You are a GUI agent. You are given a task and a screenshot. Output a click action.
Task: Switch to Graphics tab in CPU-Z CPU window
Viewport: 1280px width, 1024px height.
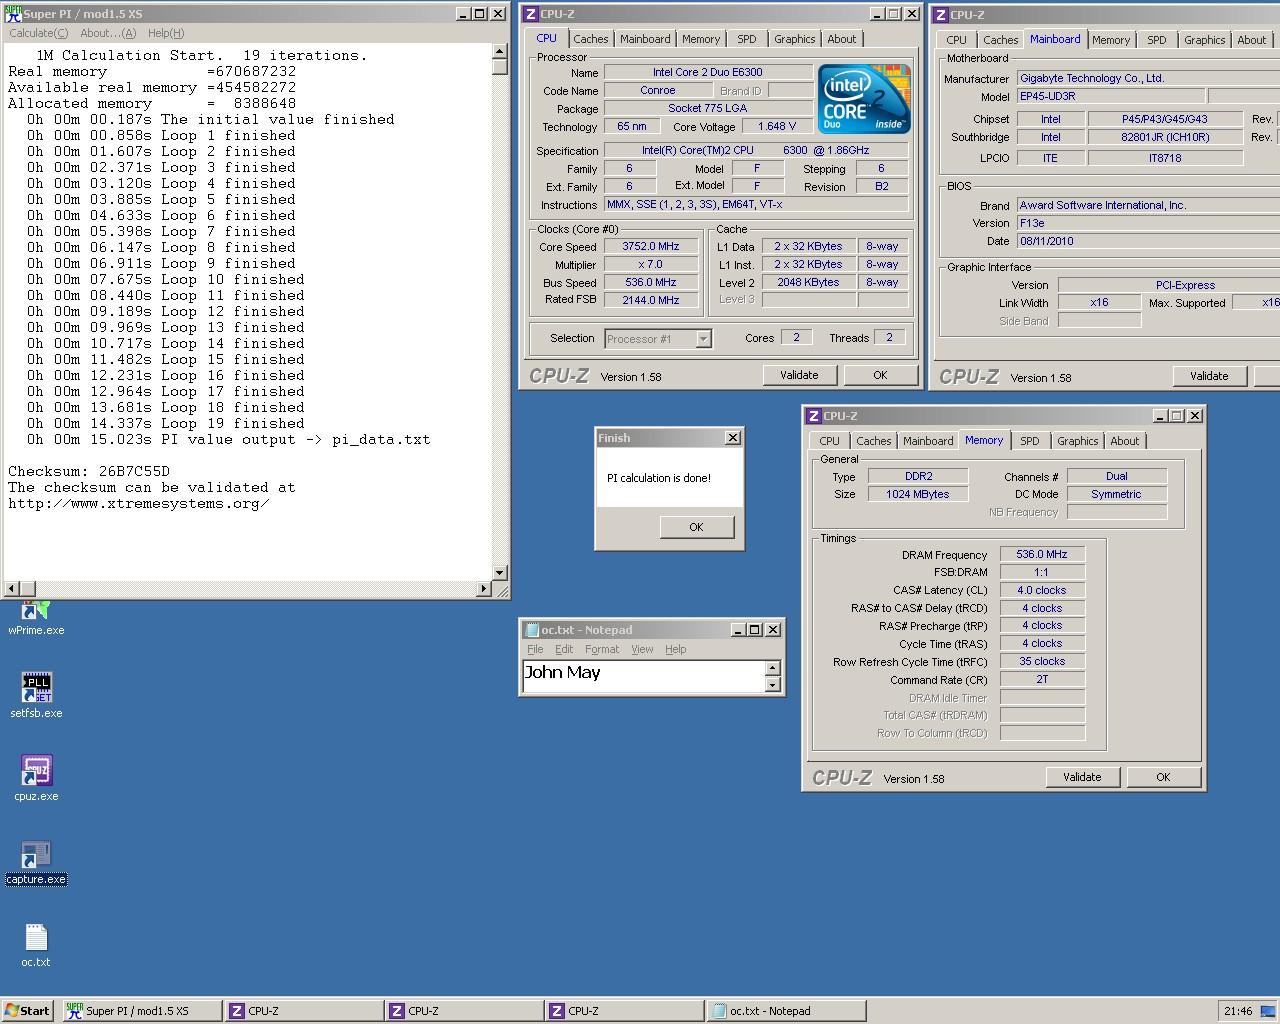coord(795,39)
